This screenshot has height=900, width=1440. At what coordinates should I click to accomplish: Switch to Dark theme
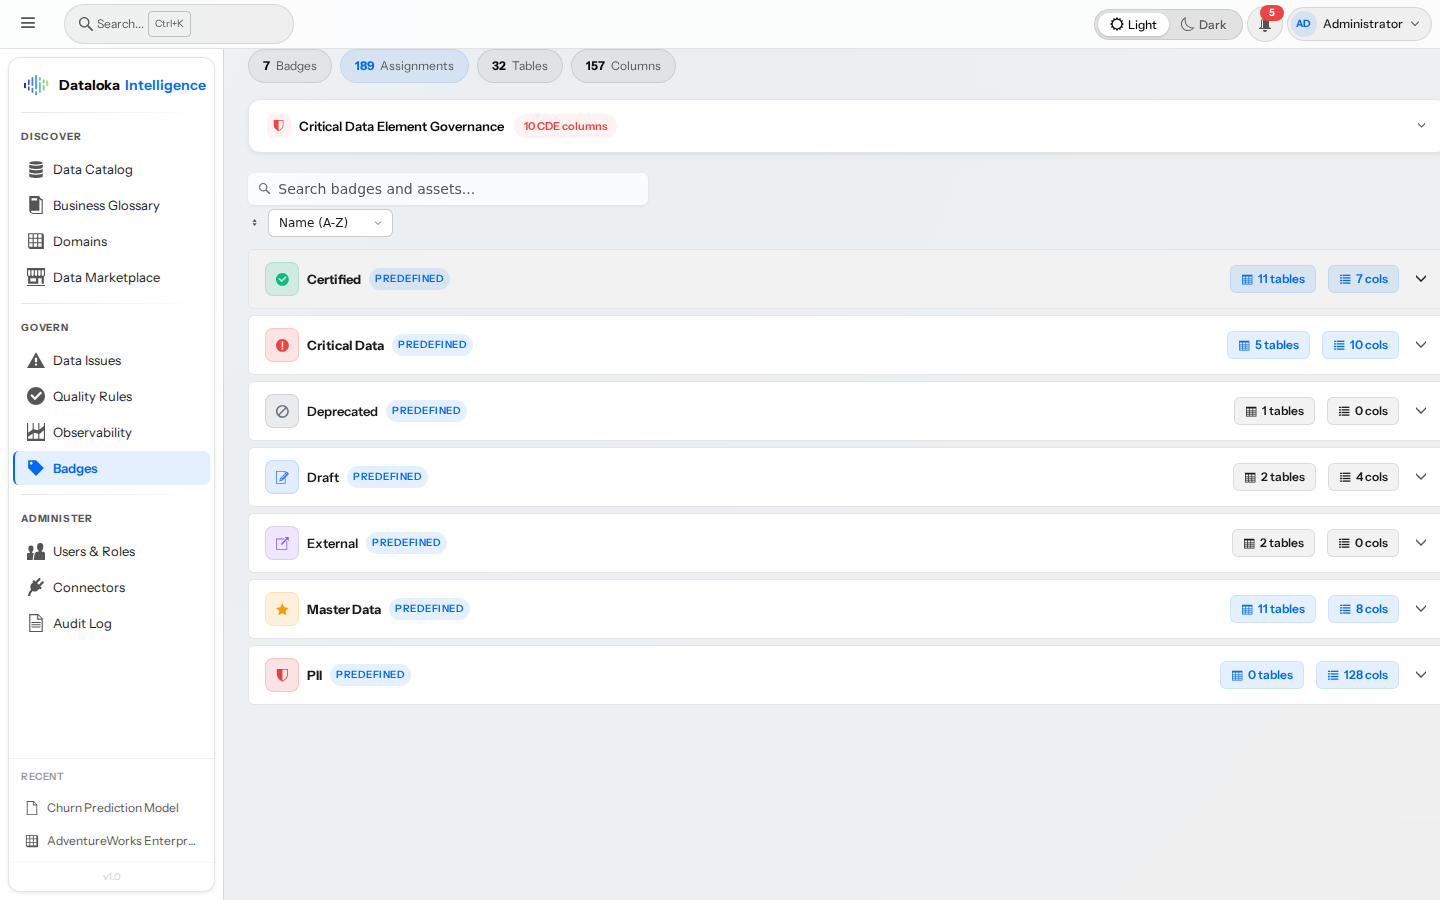coord(1203,24)
